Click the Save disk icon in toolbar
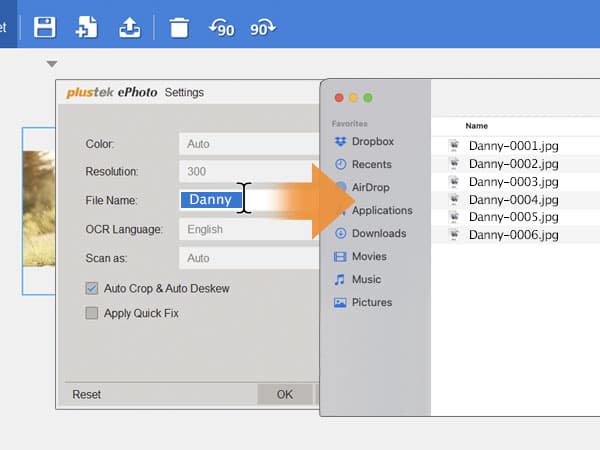600x450 pixels. 44,27
